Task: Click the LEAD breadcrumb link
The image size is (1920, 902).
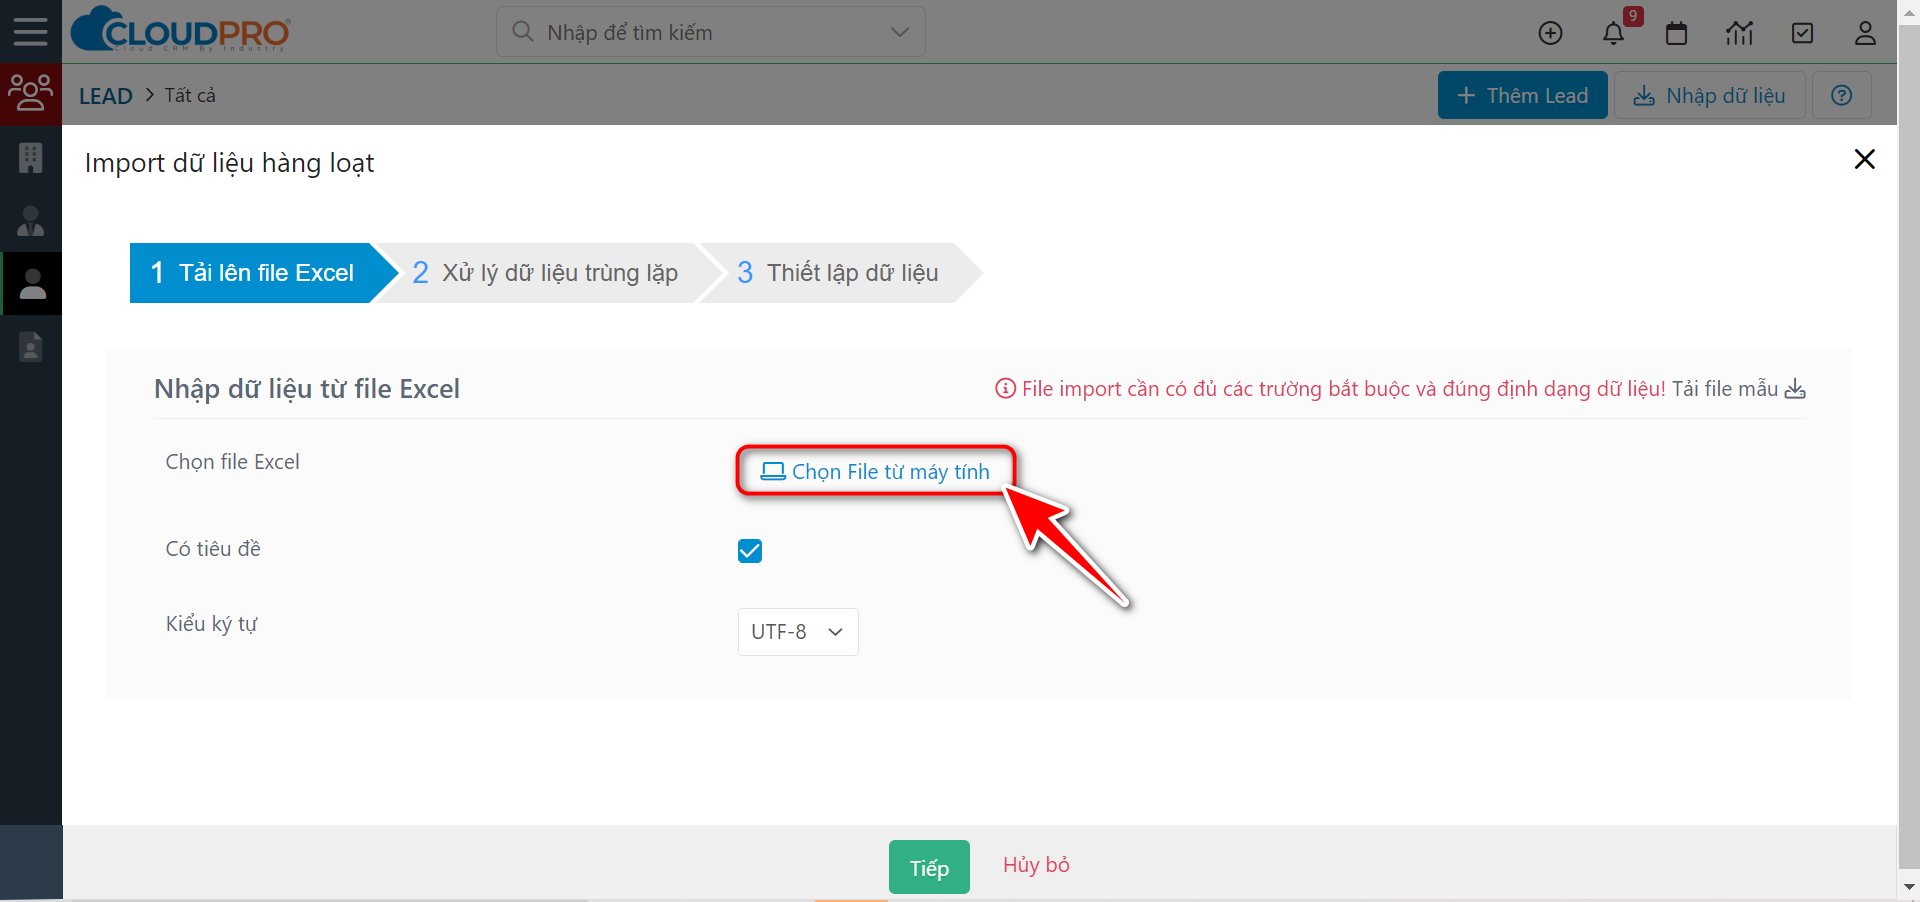Action: click(106, 96)
